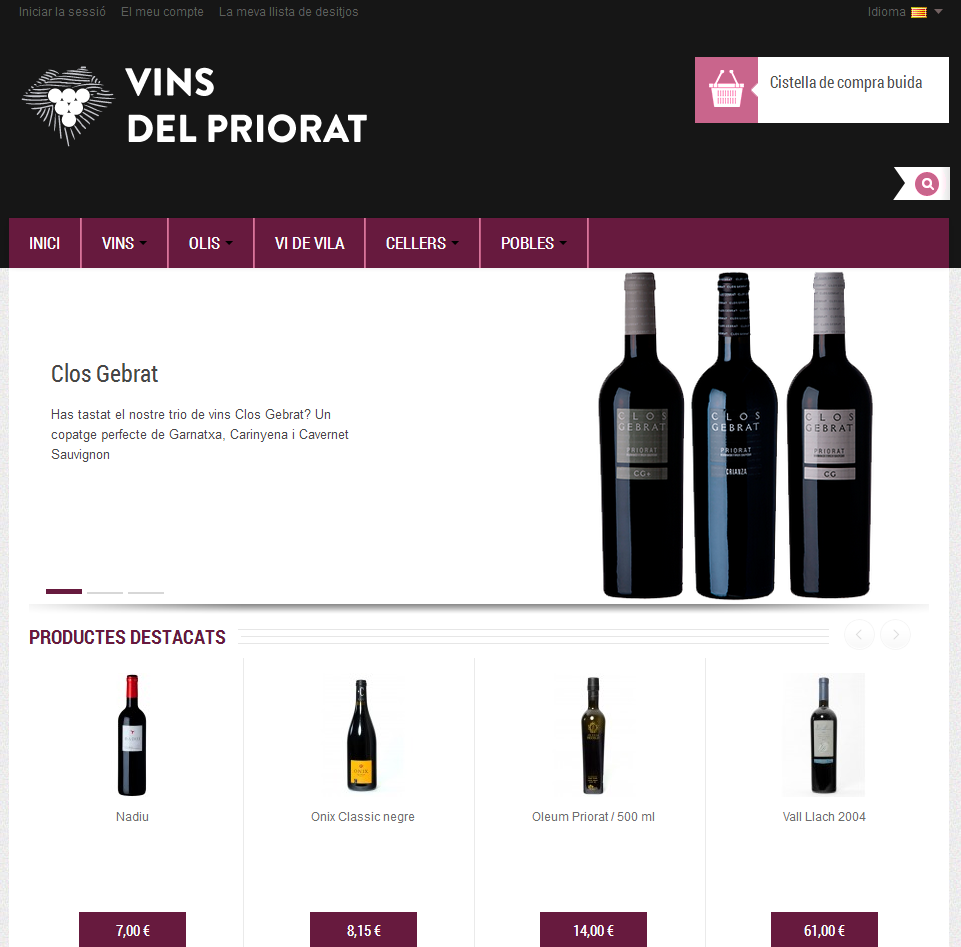The width and height of the screenshot is (961, 947).
Task: Select the first slider indicator bar
Action: (64, 591)
